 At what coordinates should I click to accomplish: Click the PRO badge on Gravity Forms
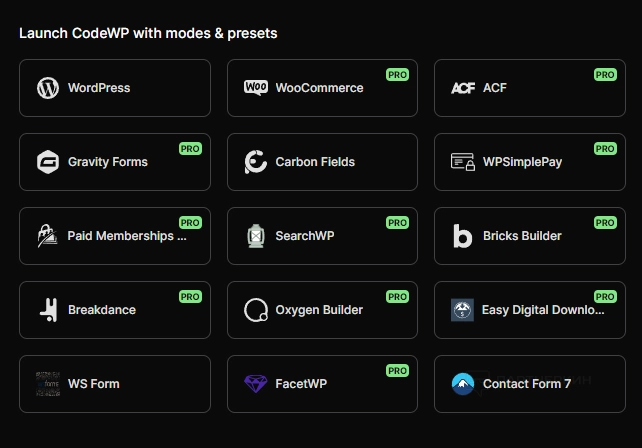(190, 149)
